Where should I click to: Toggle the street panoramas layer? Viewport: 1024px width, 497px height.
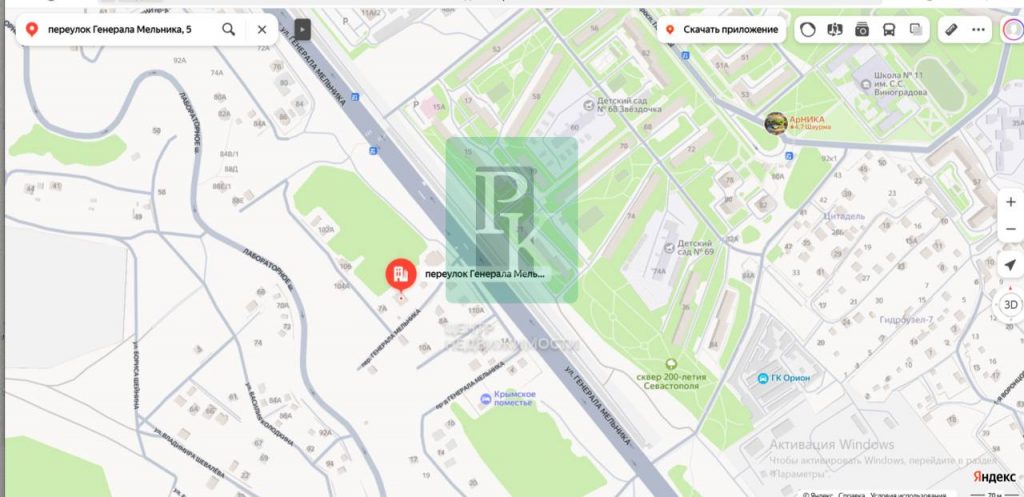coord(835,29)
